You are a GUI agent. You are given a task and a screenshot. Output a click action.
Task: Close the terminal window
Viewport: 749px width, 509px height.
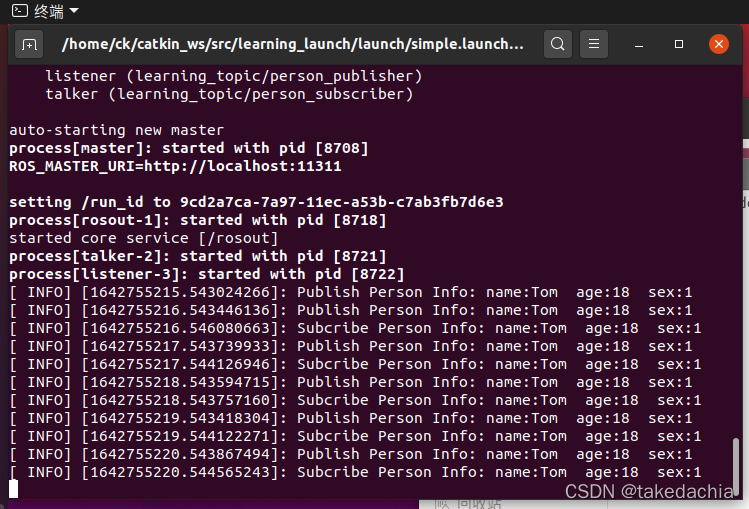718,44
